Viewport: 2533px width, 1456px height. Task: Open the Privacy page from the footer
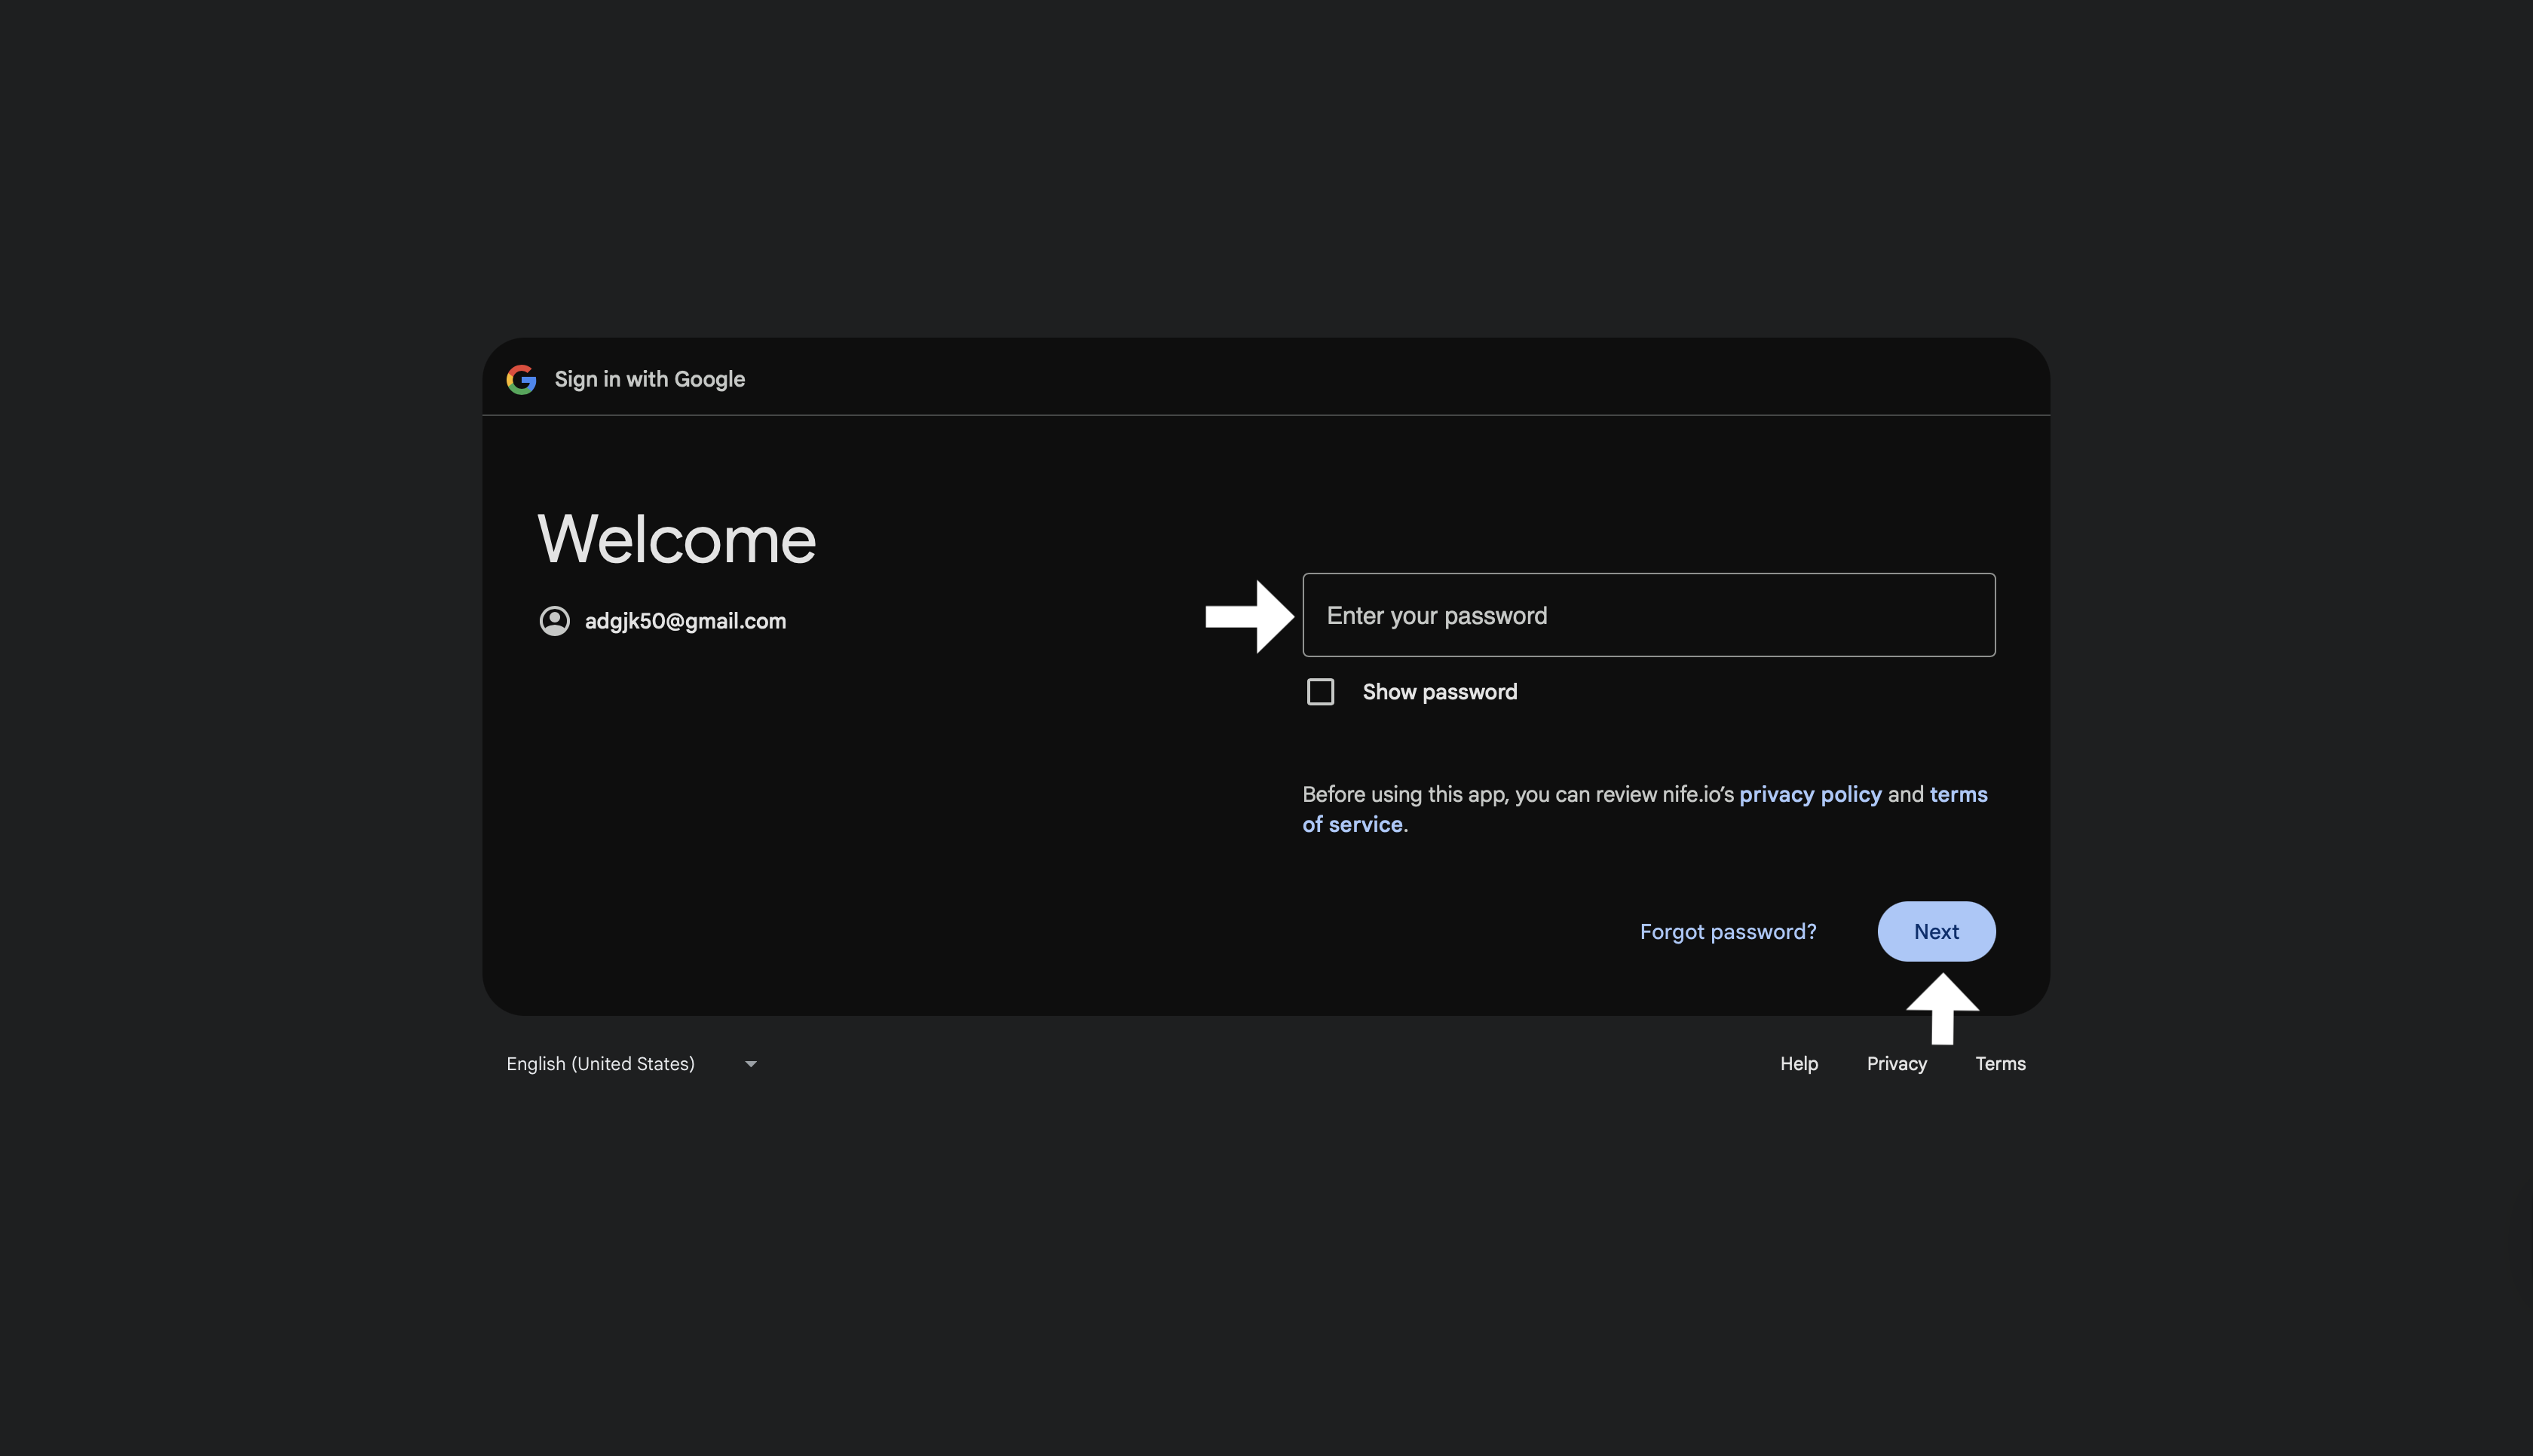[1896, 1063]
